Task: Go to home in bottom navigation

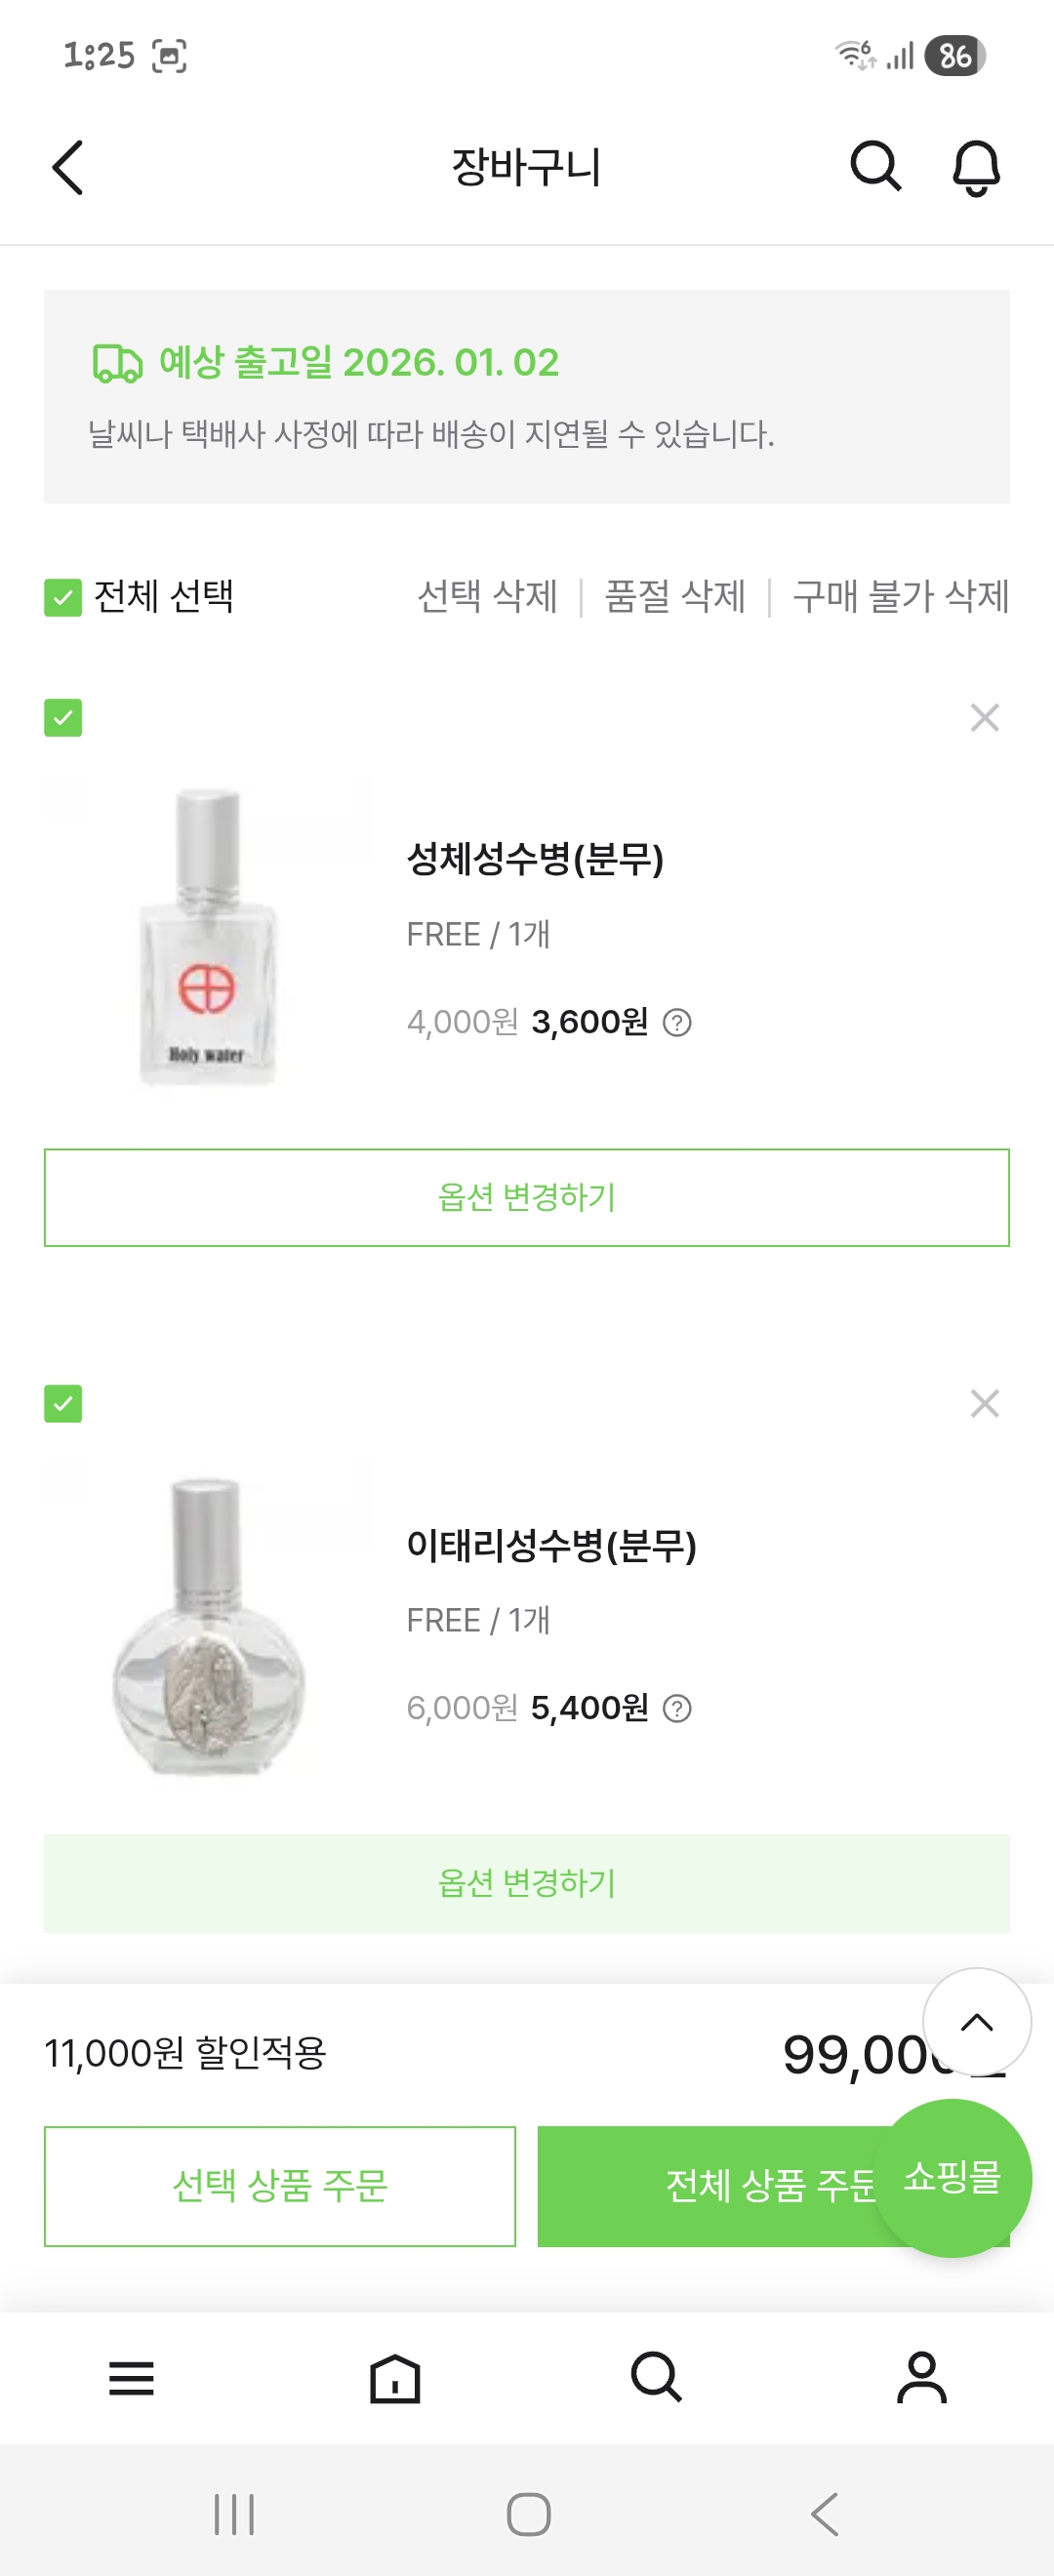Action: [x=395, y=2378]
